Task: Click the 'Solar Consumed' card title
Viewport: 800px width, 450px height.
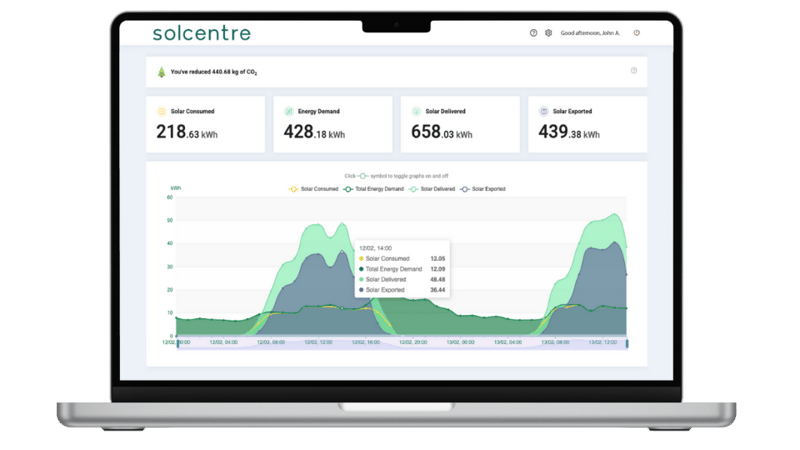Action: pyautogui.click(x=192, y=111)
